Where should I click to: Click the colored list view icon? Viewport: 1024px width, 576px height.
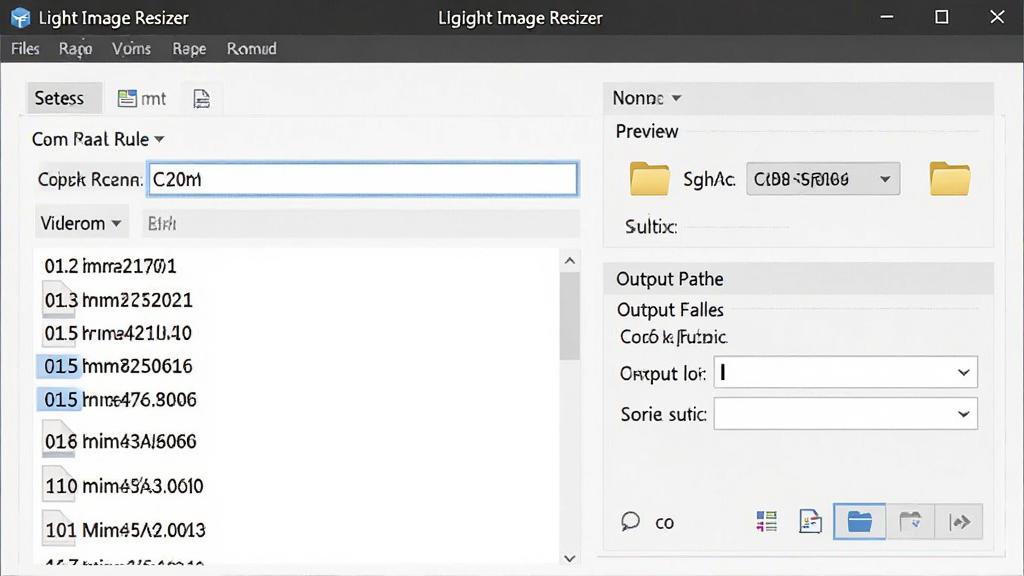(x=767, y=521)
